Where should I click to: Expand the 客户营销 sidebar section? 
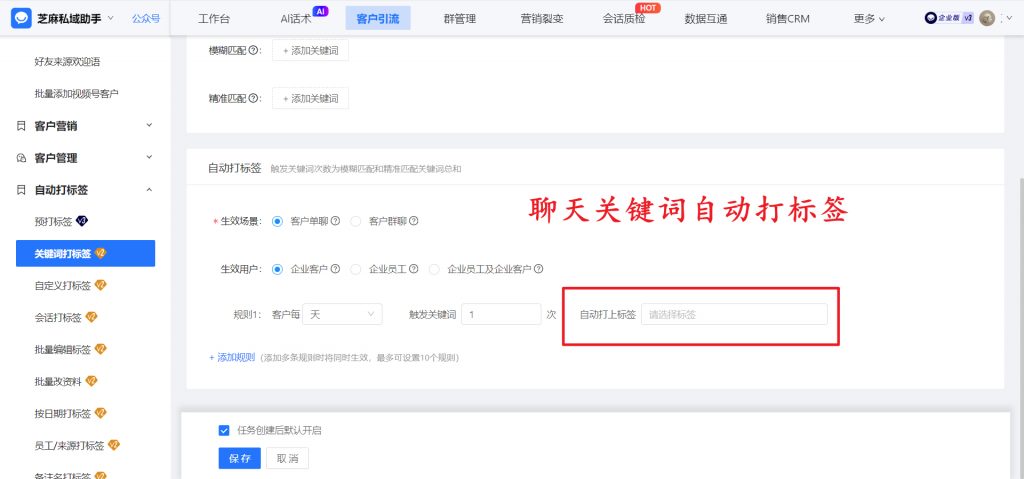[x=149, y=126]
